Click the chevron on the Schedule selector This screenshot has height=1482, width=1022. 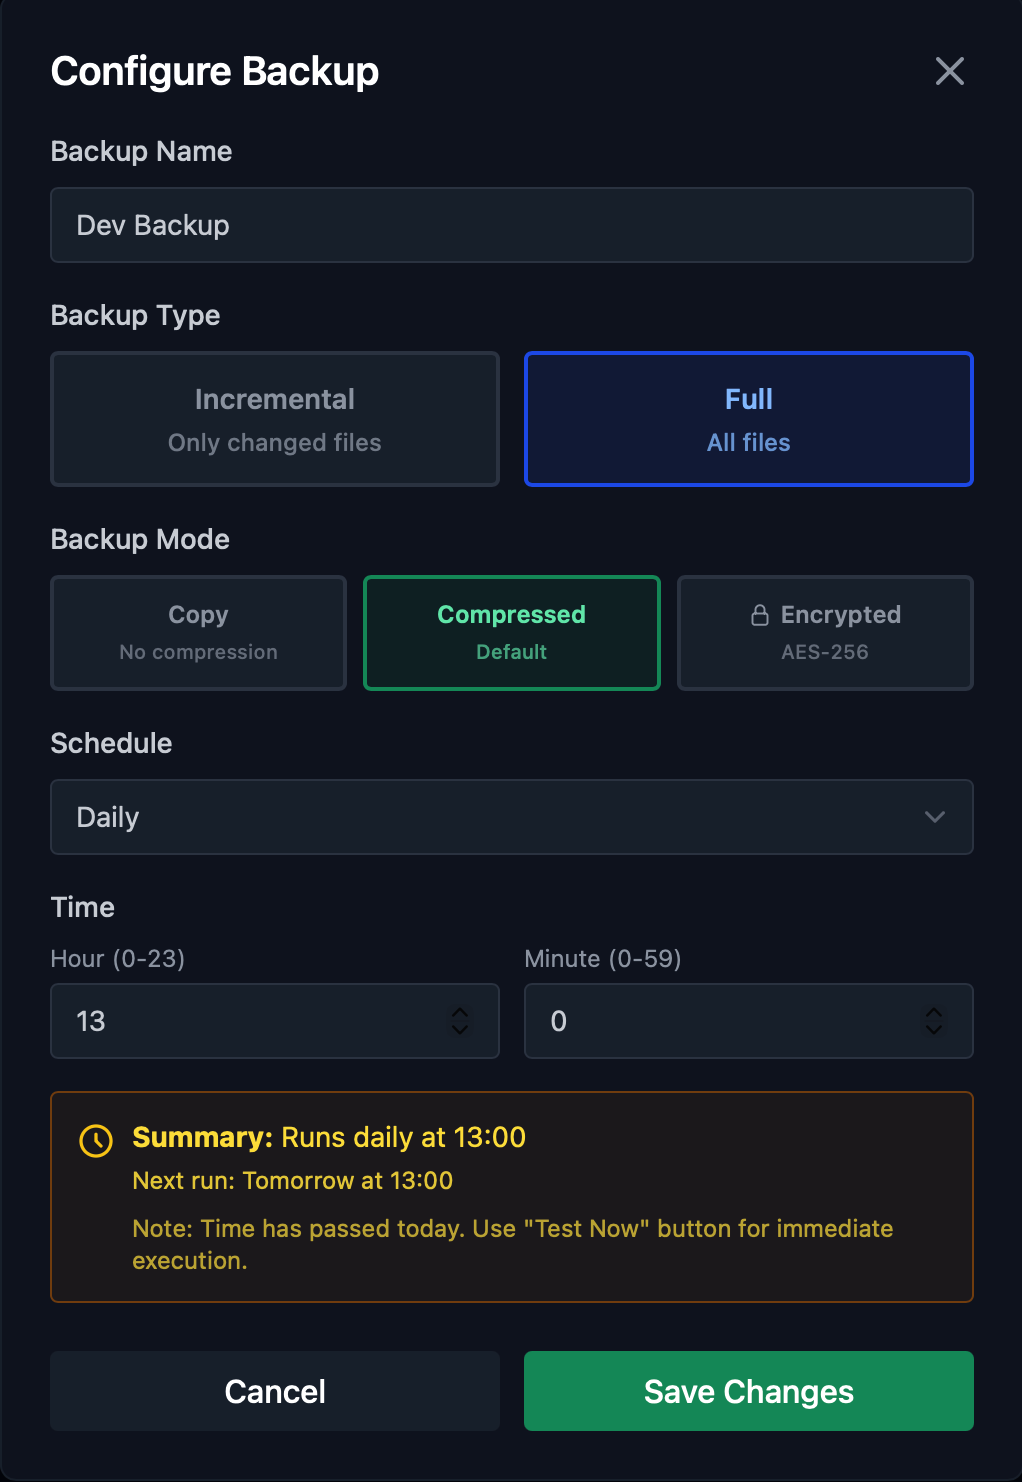click(935, 817)
